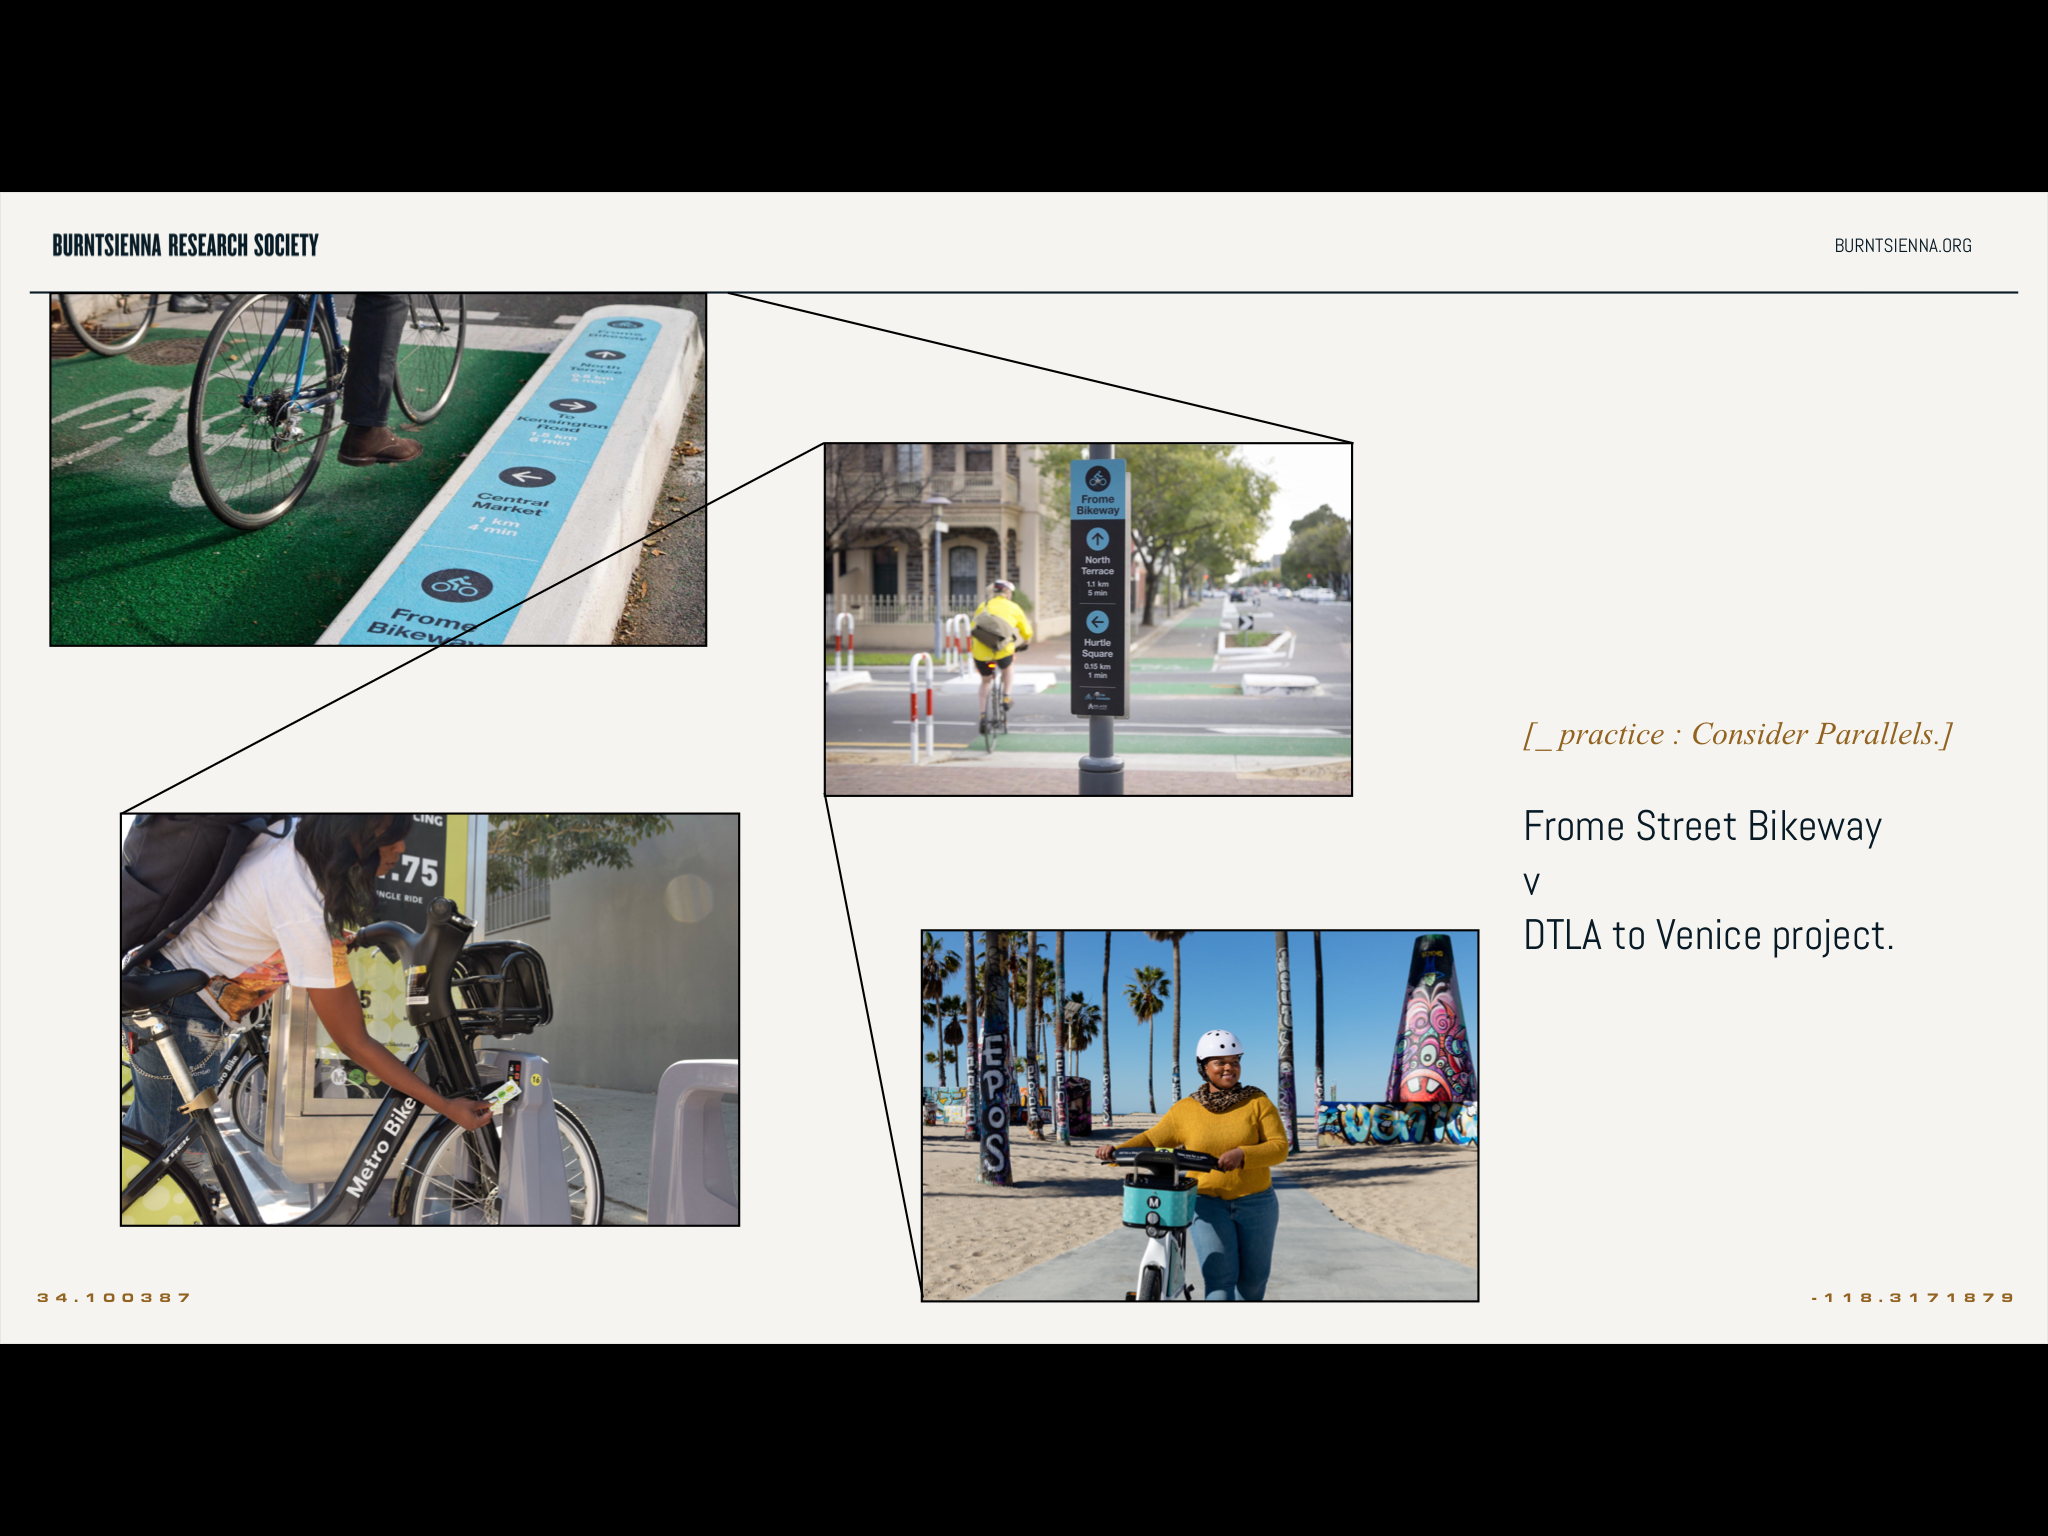Select the Frome Bikeway signpost photo
Screen dimensions: 2048x1536
click(1088, 619)
